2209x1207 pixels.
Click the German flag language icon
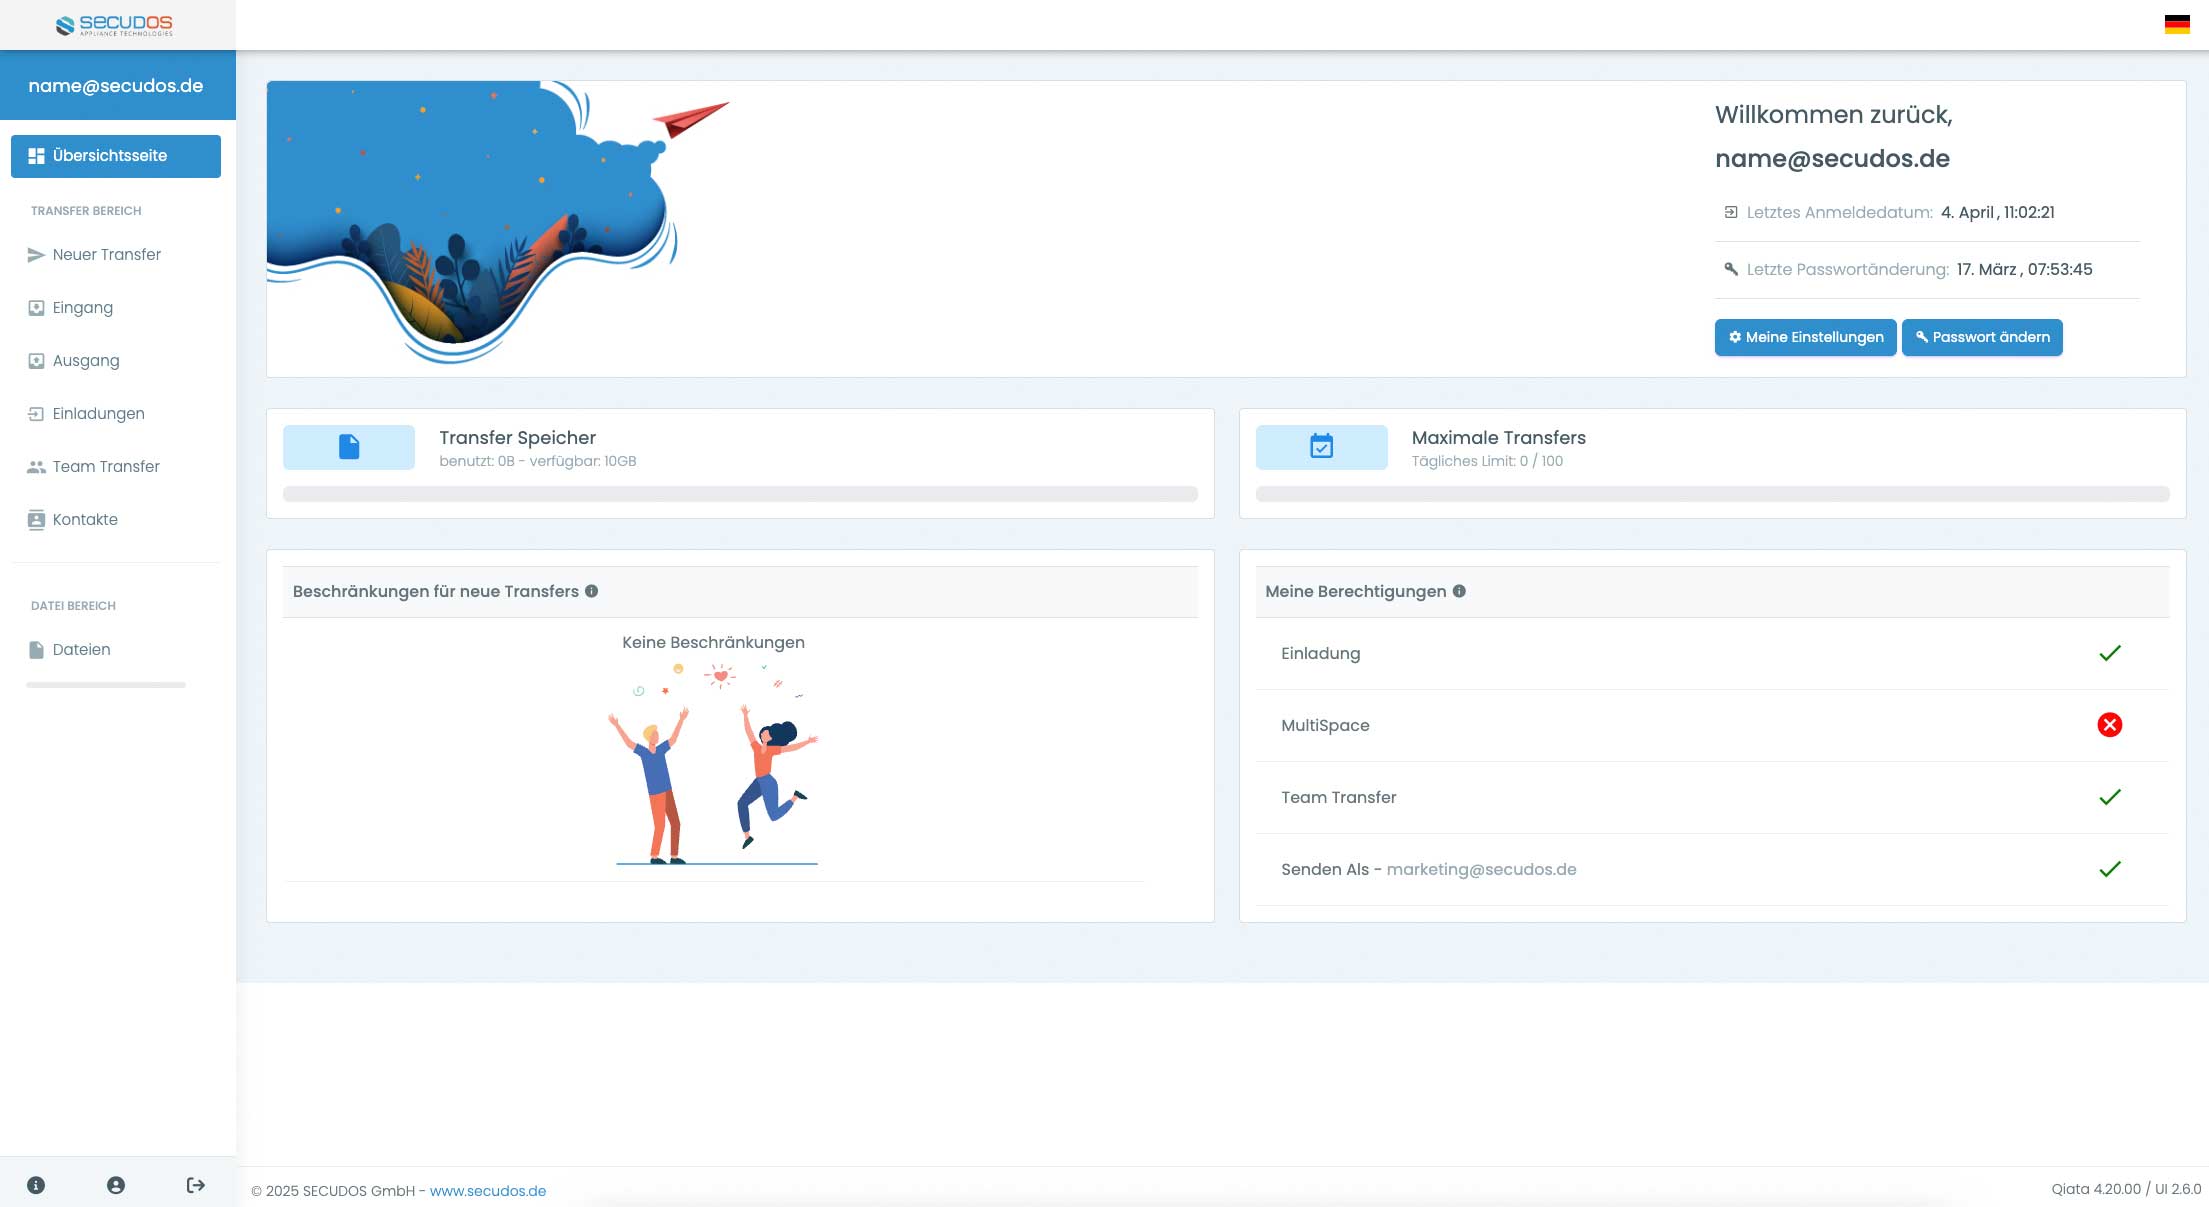[2177, 24]
